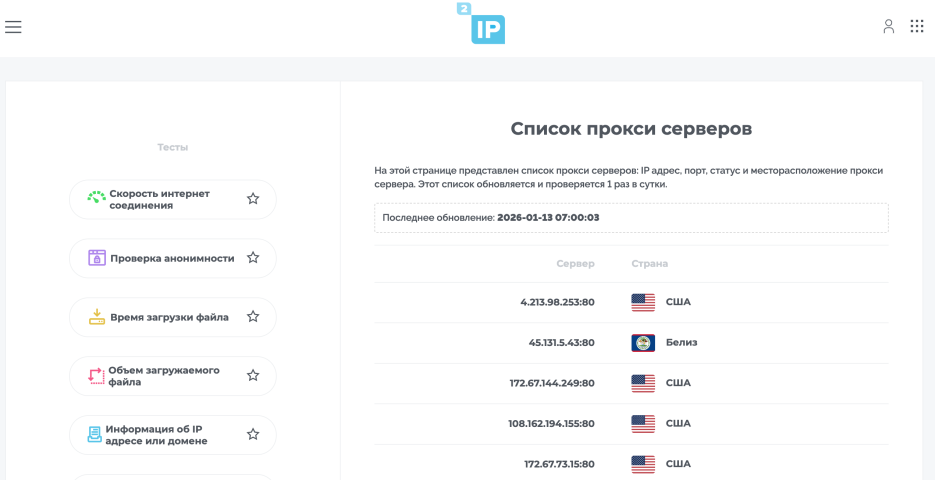
Task: Click the file download time icon
Action: click(97, 317)
